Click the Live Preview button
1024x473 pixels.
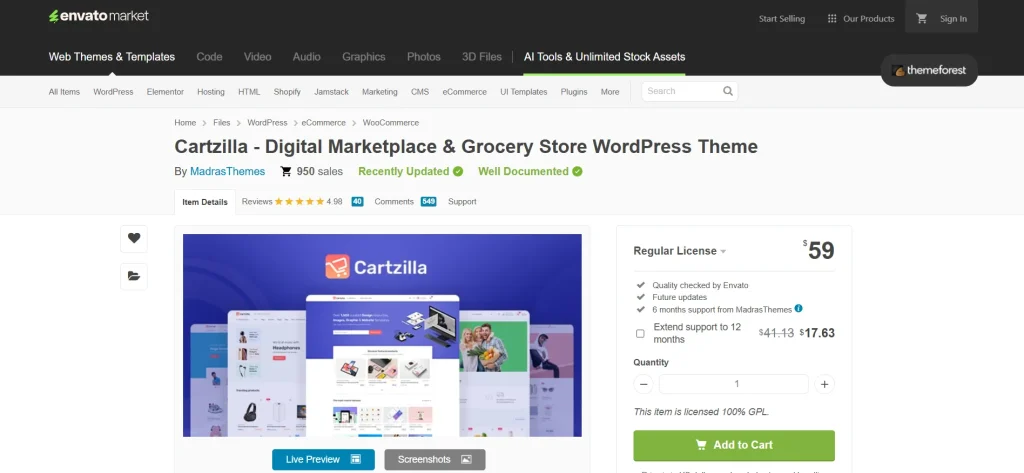coord(323,459)
